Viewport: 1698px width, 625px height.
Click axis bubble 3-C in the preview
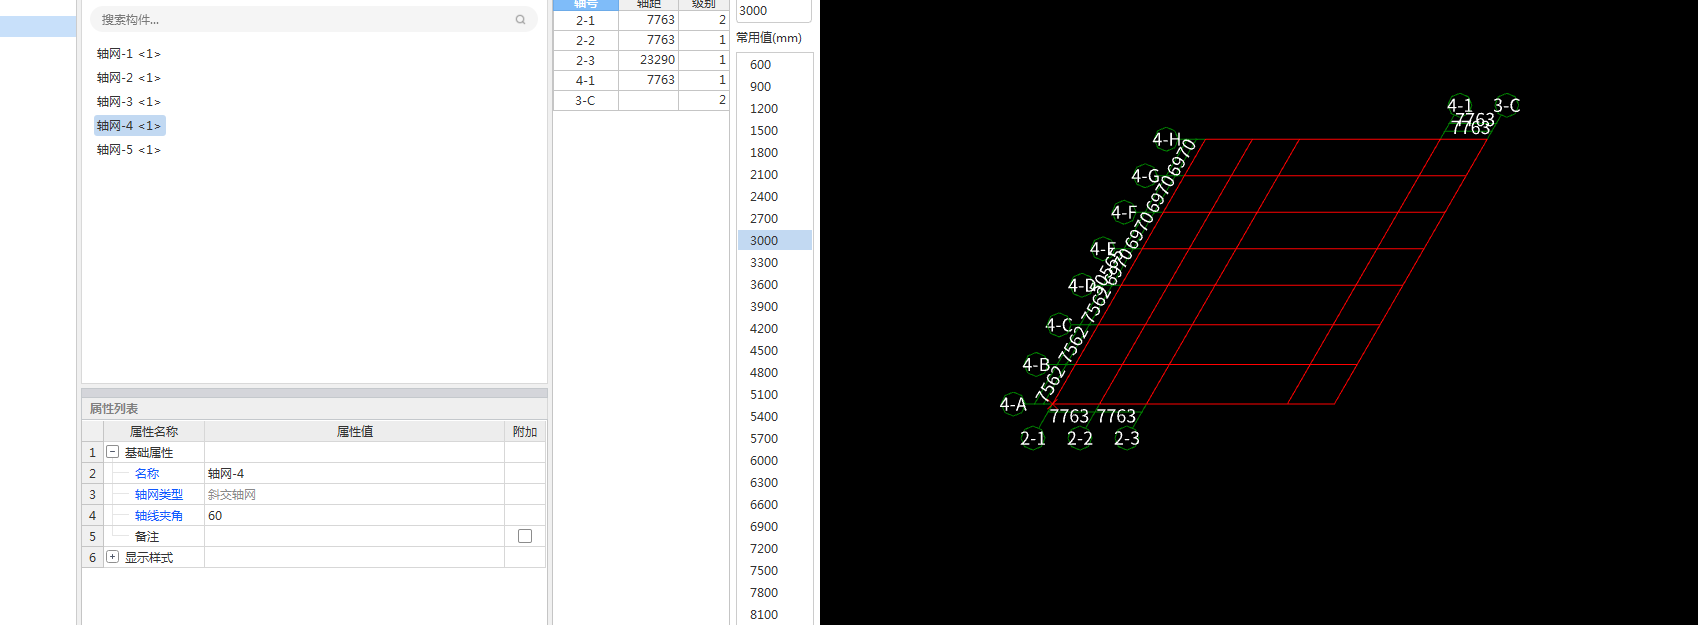click(1507, 105)
